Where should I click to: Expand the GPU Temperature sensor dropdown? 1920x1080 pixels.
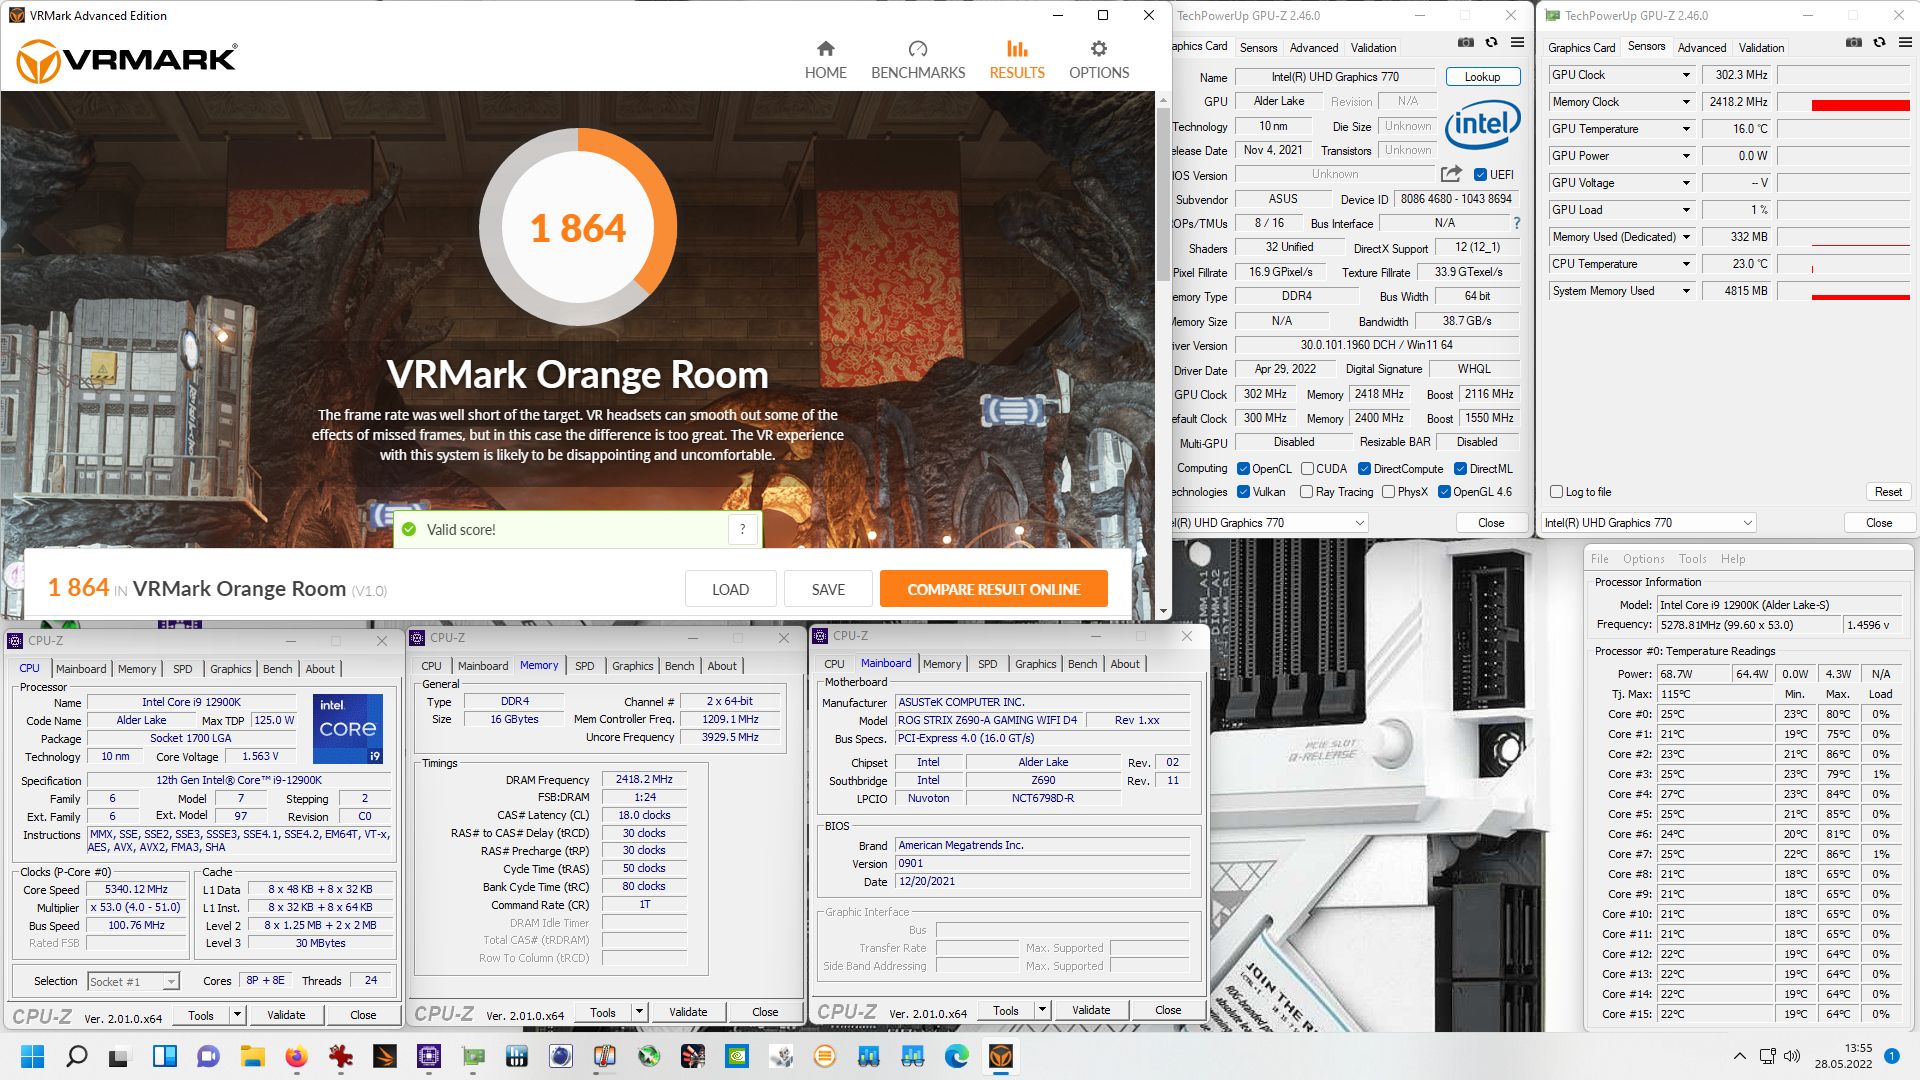(1686, 129)
